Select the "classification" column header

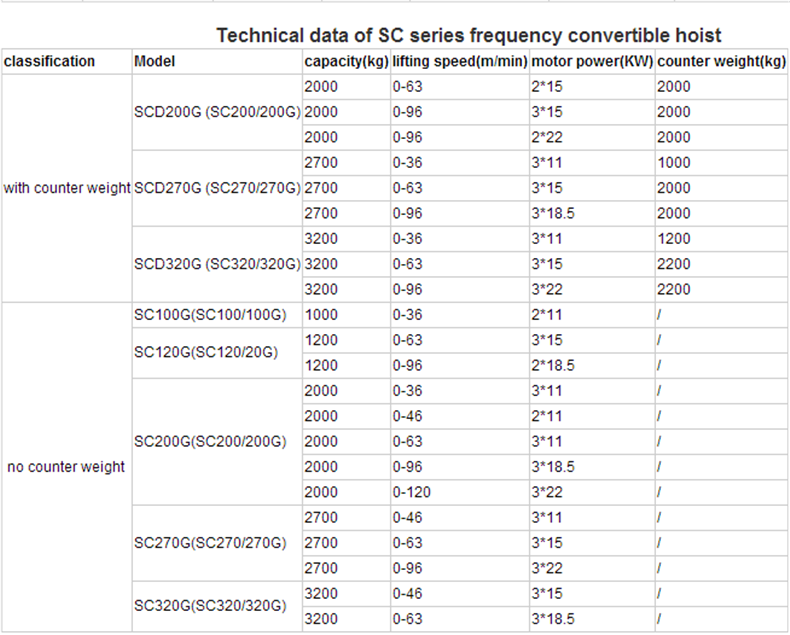[50, 61]
